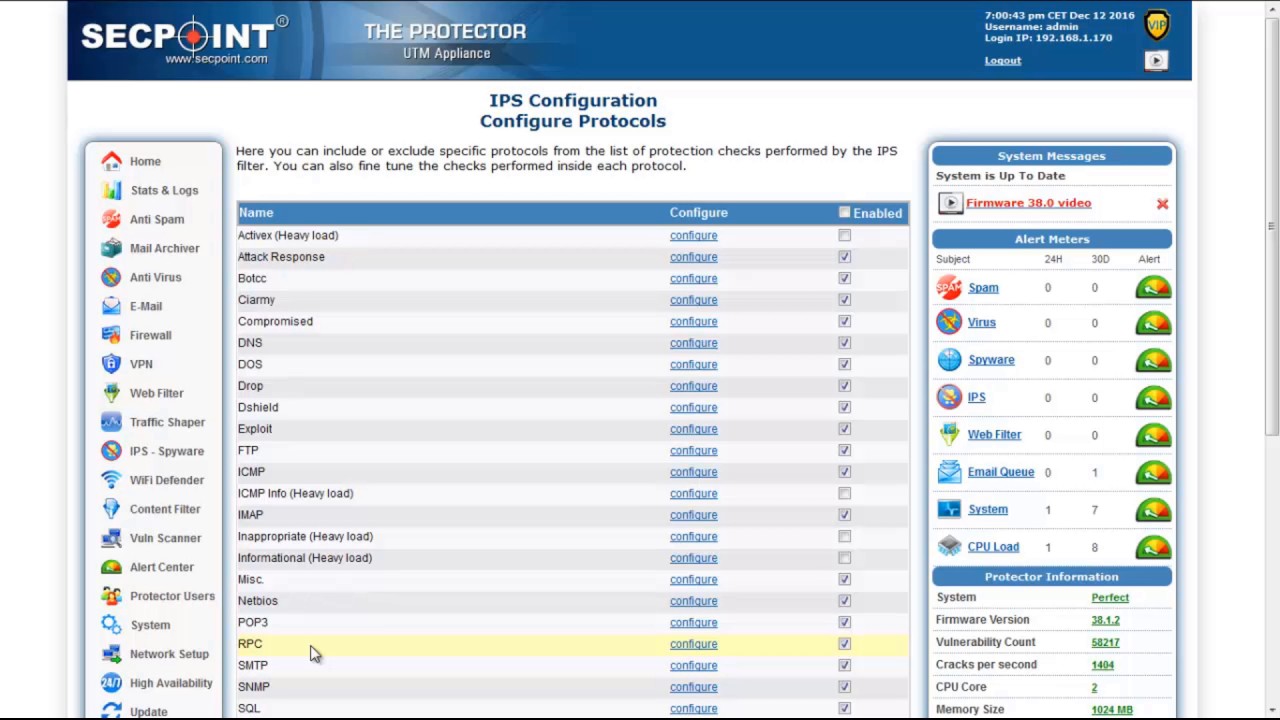
Task: Open Network Setup menu label
Action: pyautogui.click(x=169, y=654)
